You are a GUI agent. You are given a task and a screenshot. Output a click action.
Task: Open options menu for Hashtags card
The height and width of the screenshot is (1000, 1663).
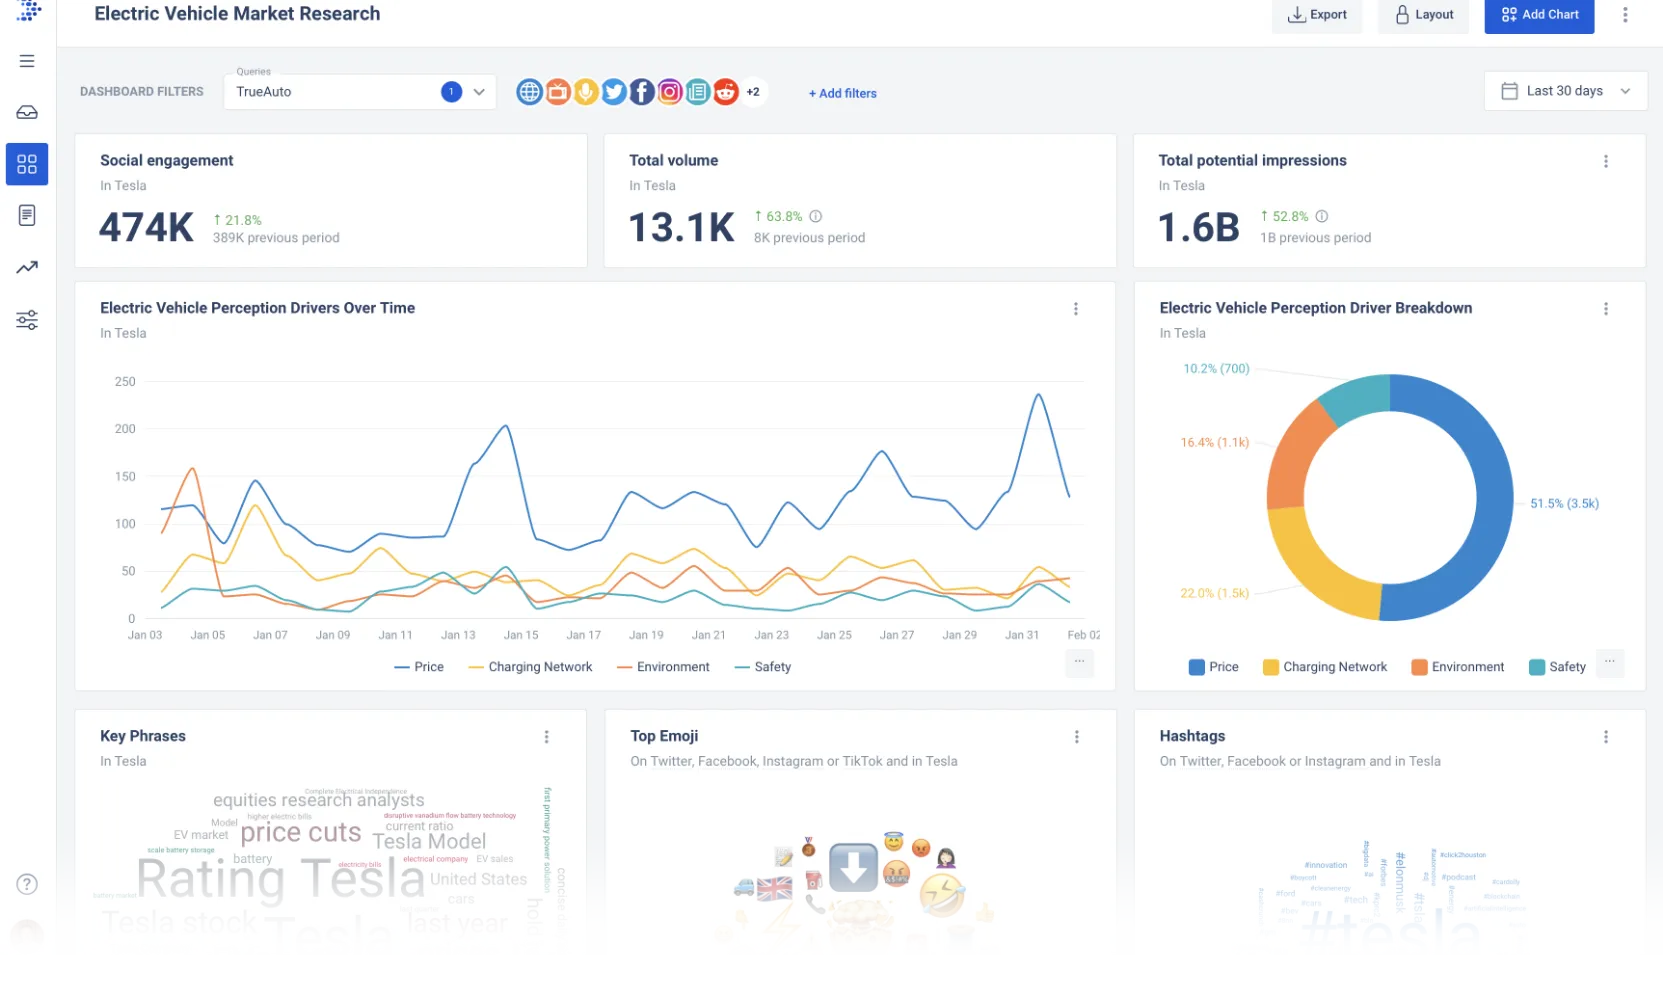[1605, 737]
